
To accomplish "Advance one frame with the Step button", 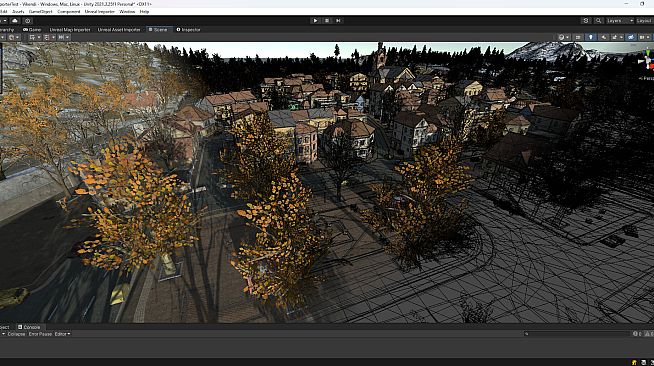I will pos(338,20).
